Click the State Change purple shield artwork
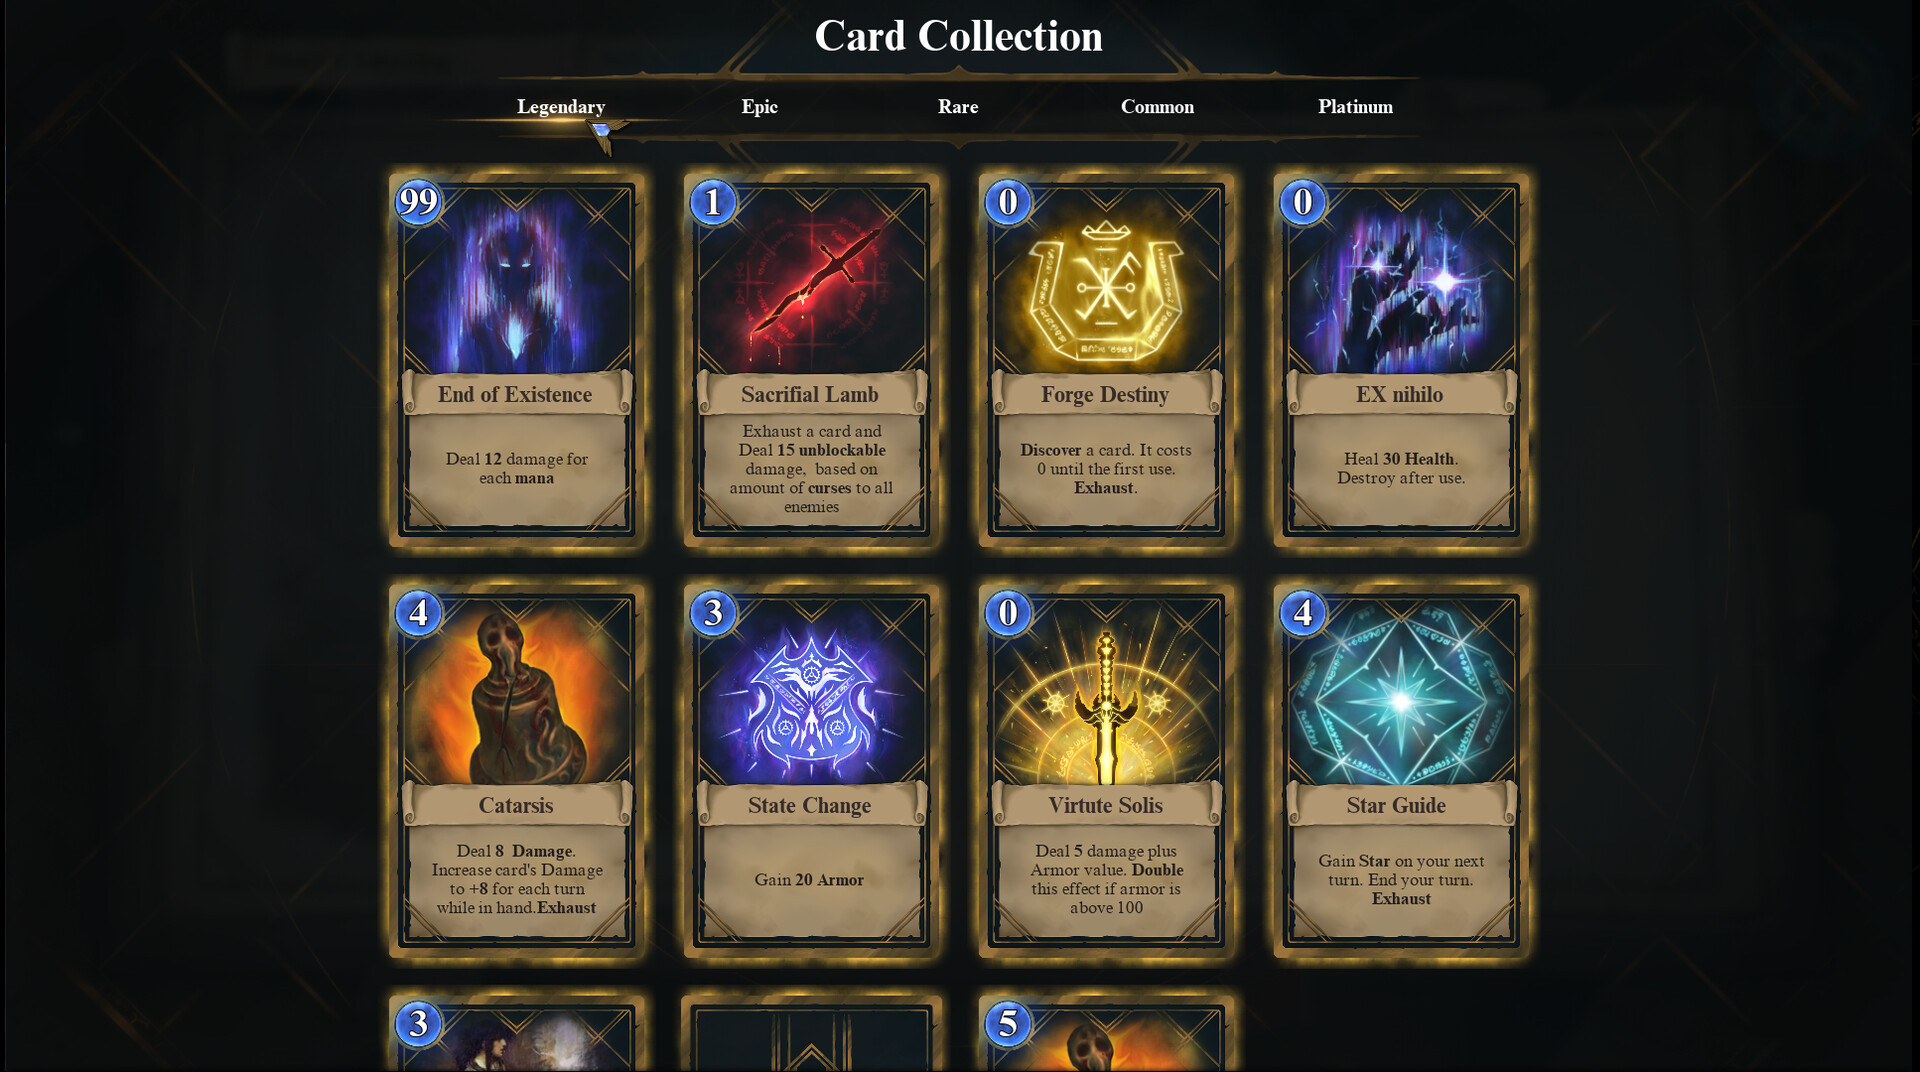The image size is (1920, 1072). point(811,692)
